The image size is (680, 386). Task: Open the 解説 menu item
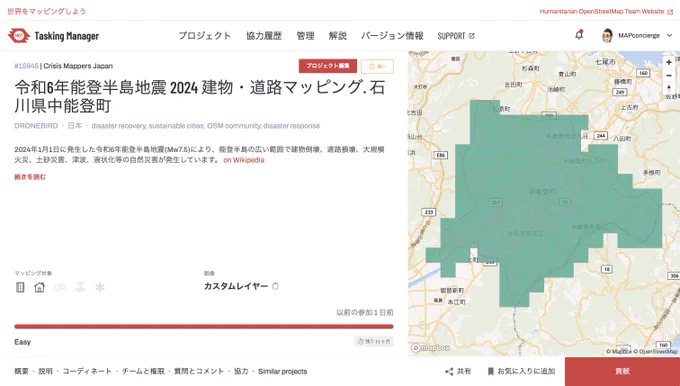pyautogui.click(x=337, y=36)
